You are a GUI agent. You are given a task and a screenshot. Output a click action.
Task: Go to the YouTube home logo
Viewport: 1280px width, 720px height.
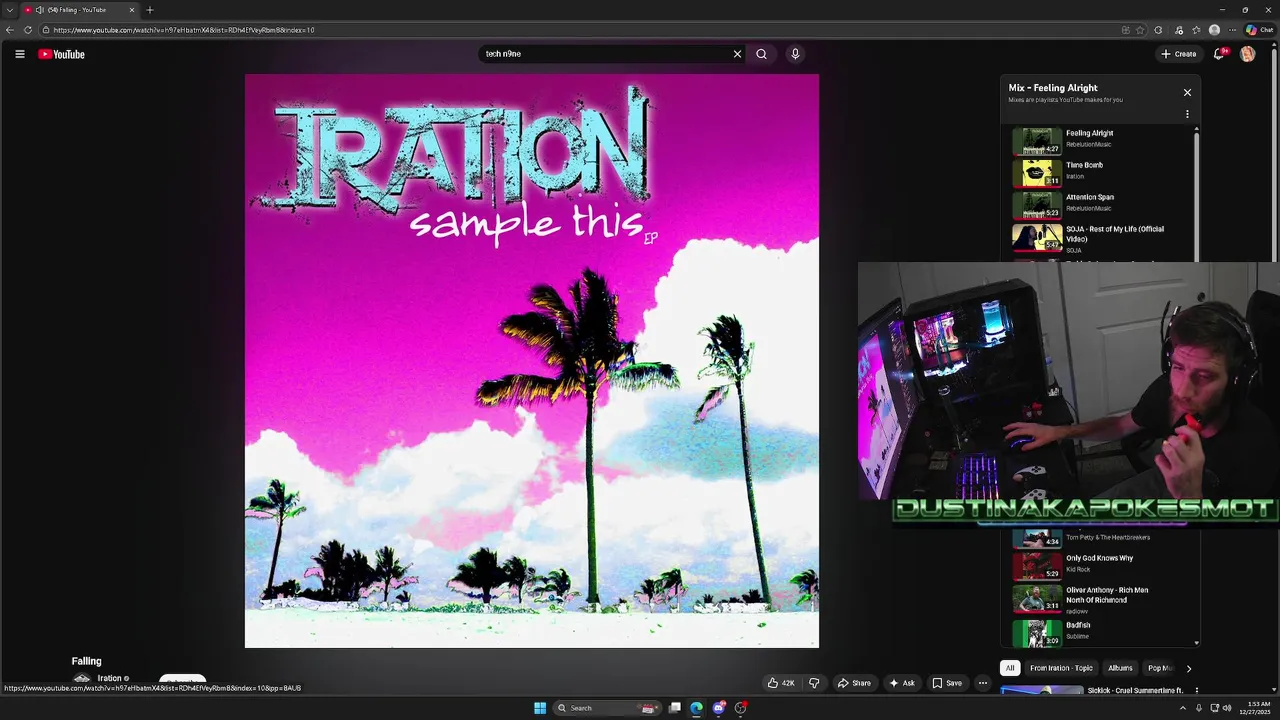tap(61, 54)
